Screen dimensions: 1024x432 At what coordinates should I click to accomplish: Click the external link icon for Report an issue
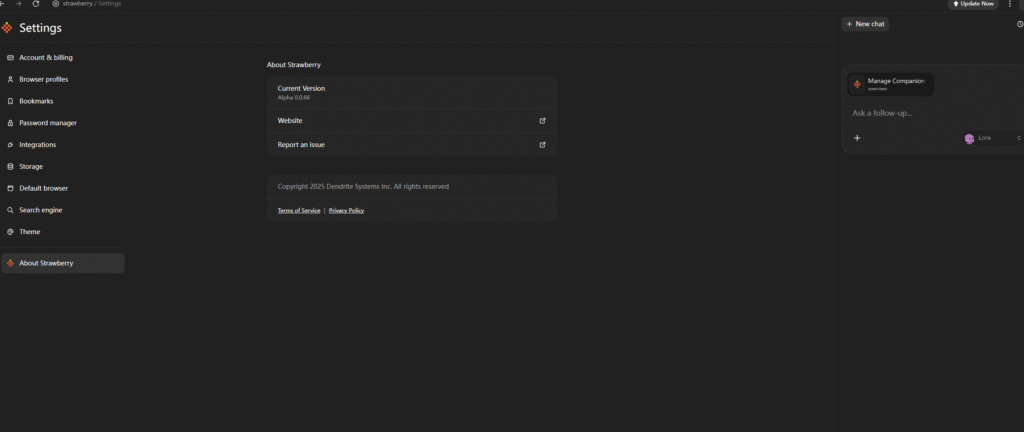pos(542,145)
